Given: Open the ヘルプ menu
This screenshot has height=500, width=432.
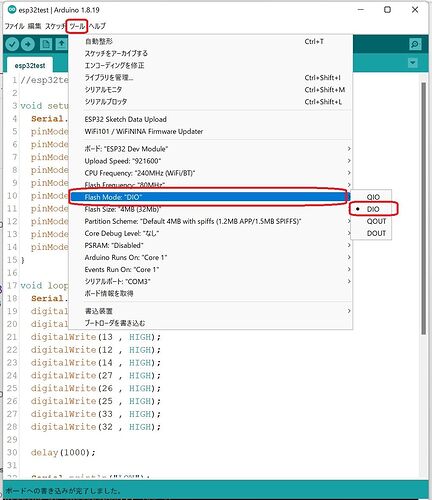Looking at the screenshot, I should [x=98, y=26].
